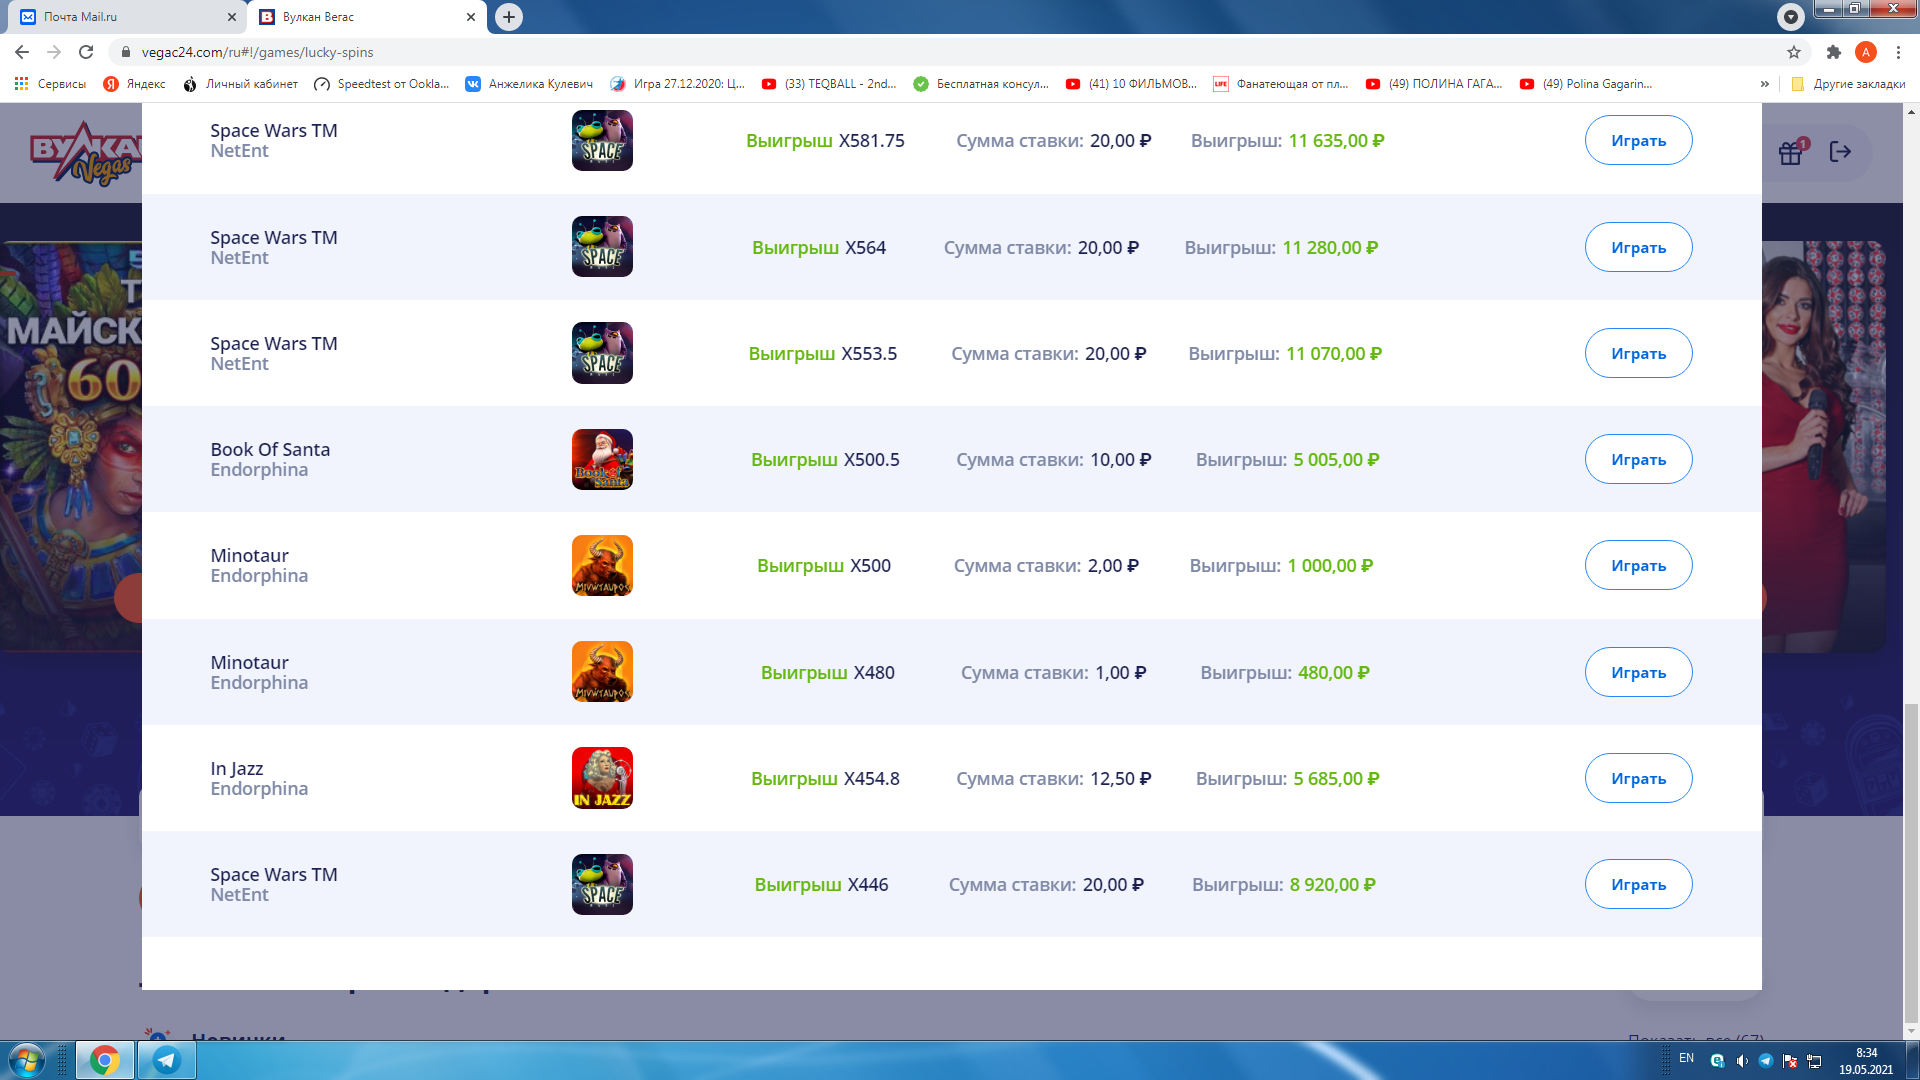Reload the page with refresh icon
The image size is (1920, 1080).
[x=86, y=52]
